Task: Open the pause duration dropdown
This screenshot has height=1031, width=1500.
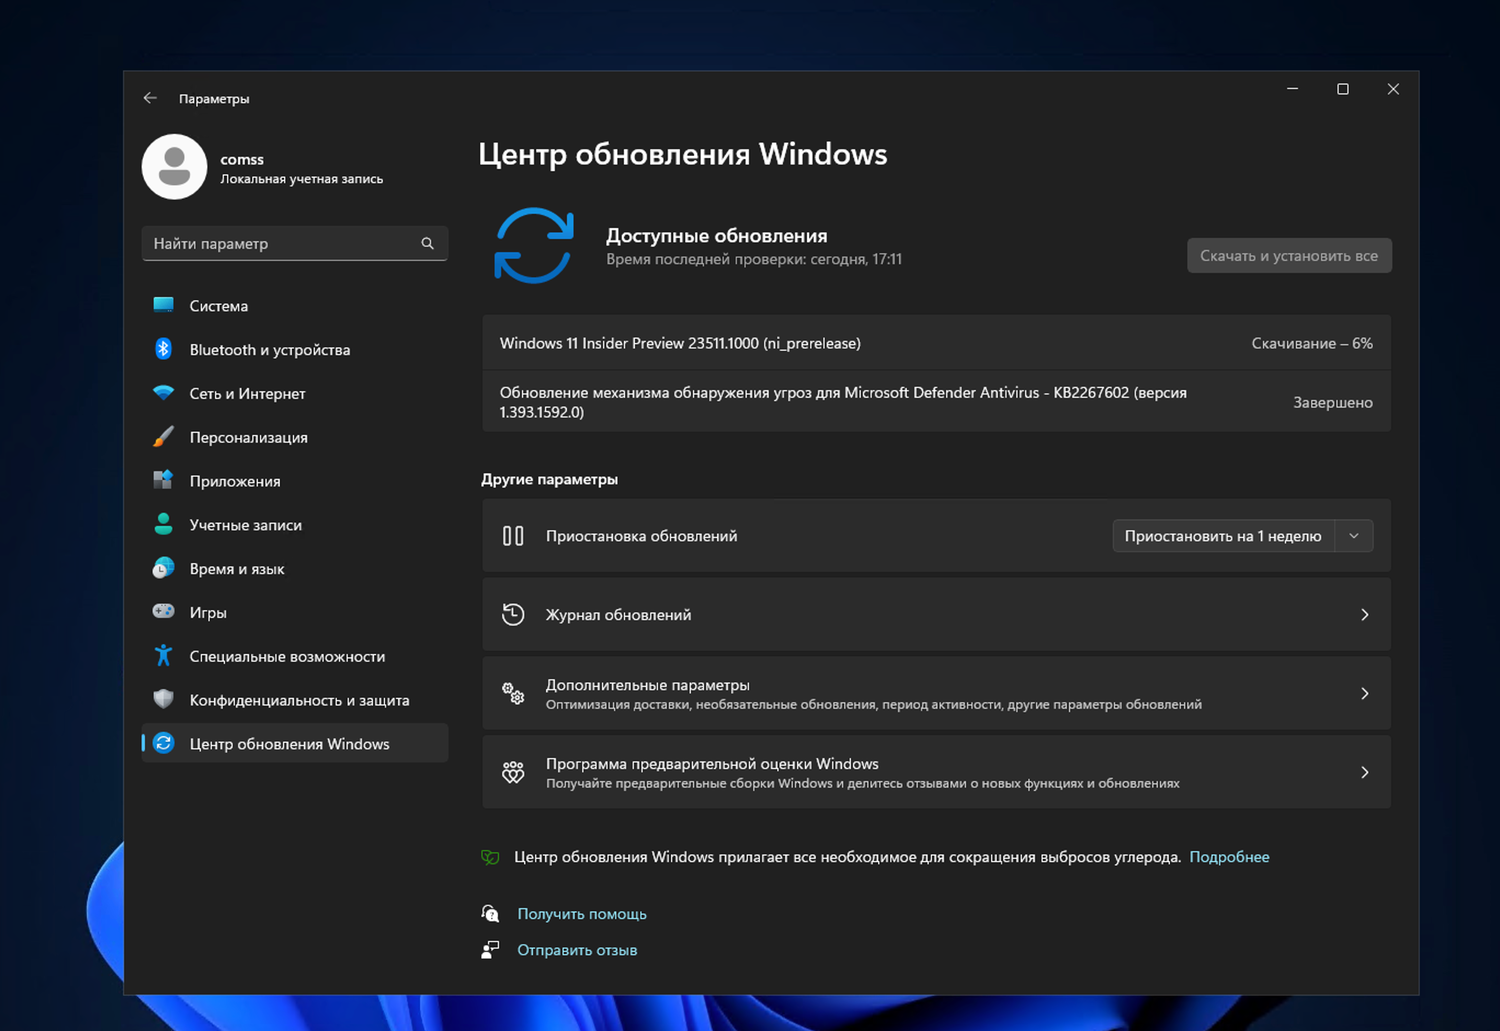Action: click(x=1354, y=536)
